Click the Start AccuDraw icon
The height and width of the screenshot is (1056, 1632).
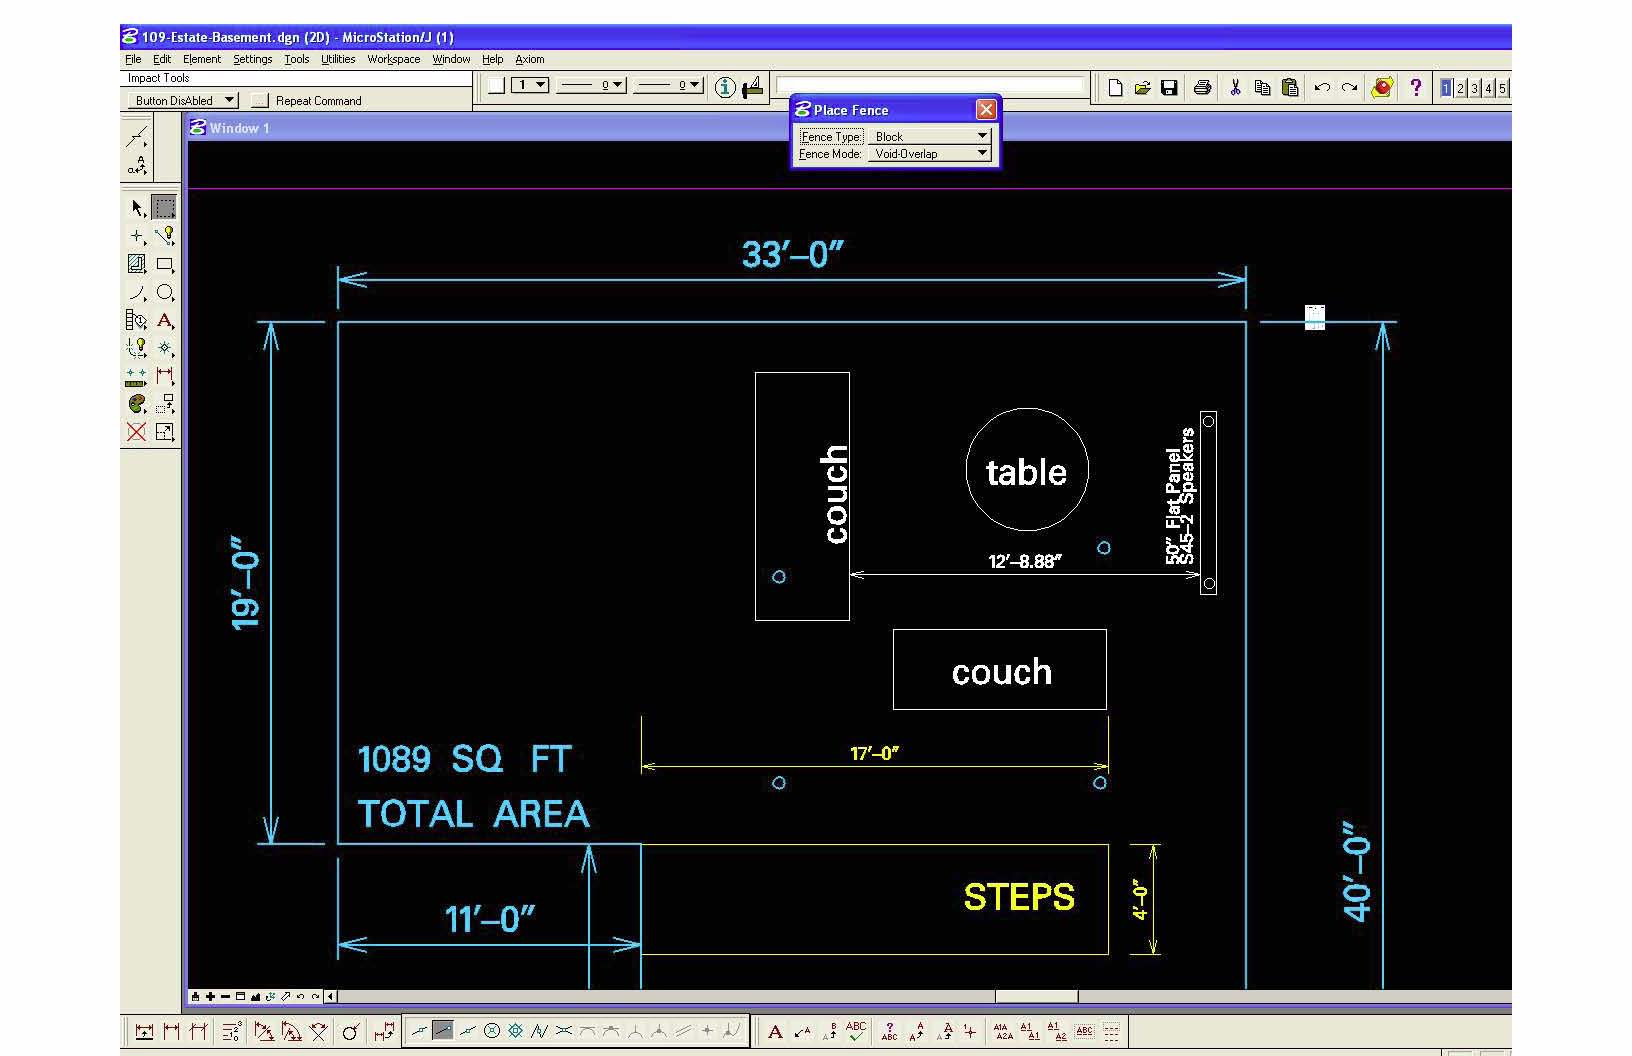coord(753,87)
